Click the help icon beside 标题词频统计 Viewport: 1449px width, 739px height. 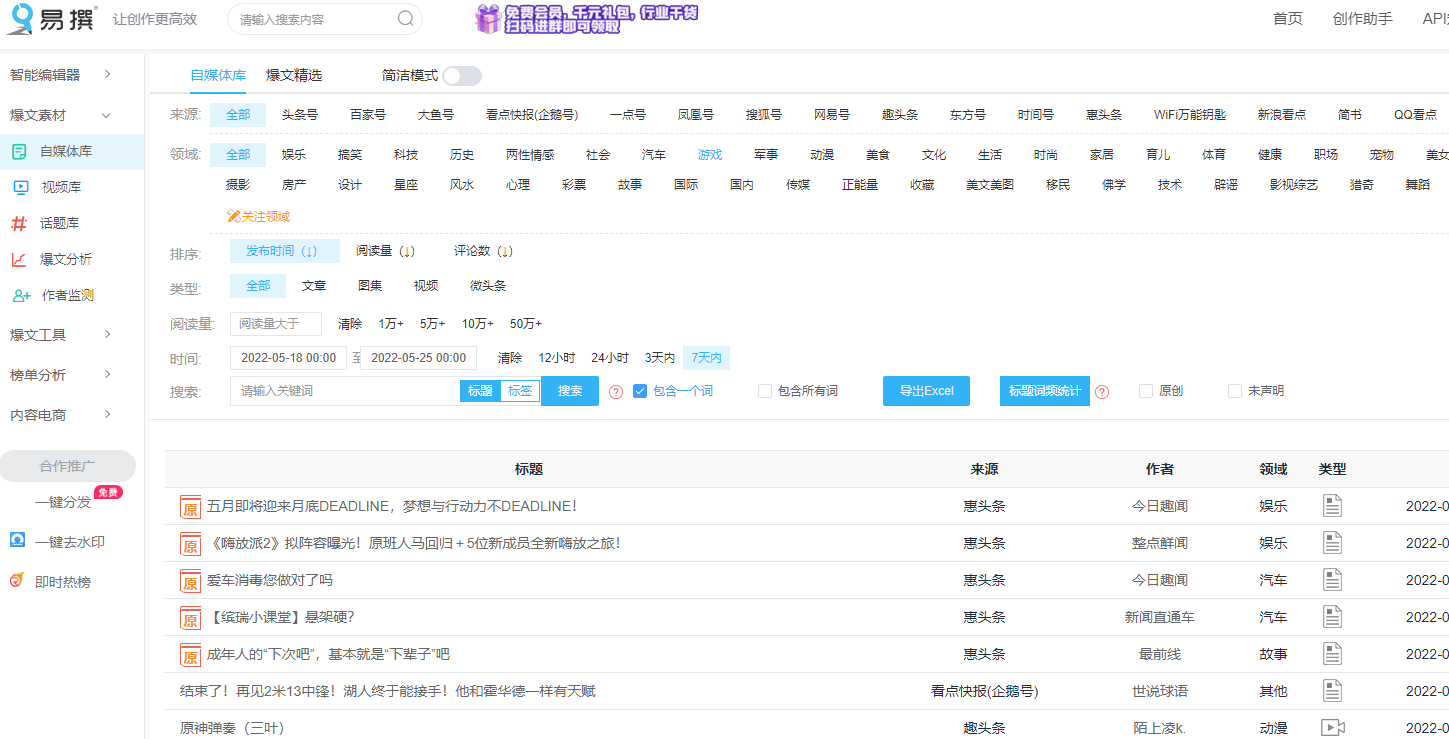coord(1102,392)
